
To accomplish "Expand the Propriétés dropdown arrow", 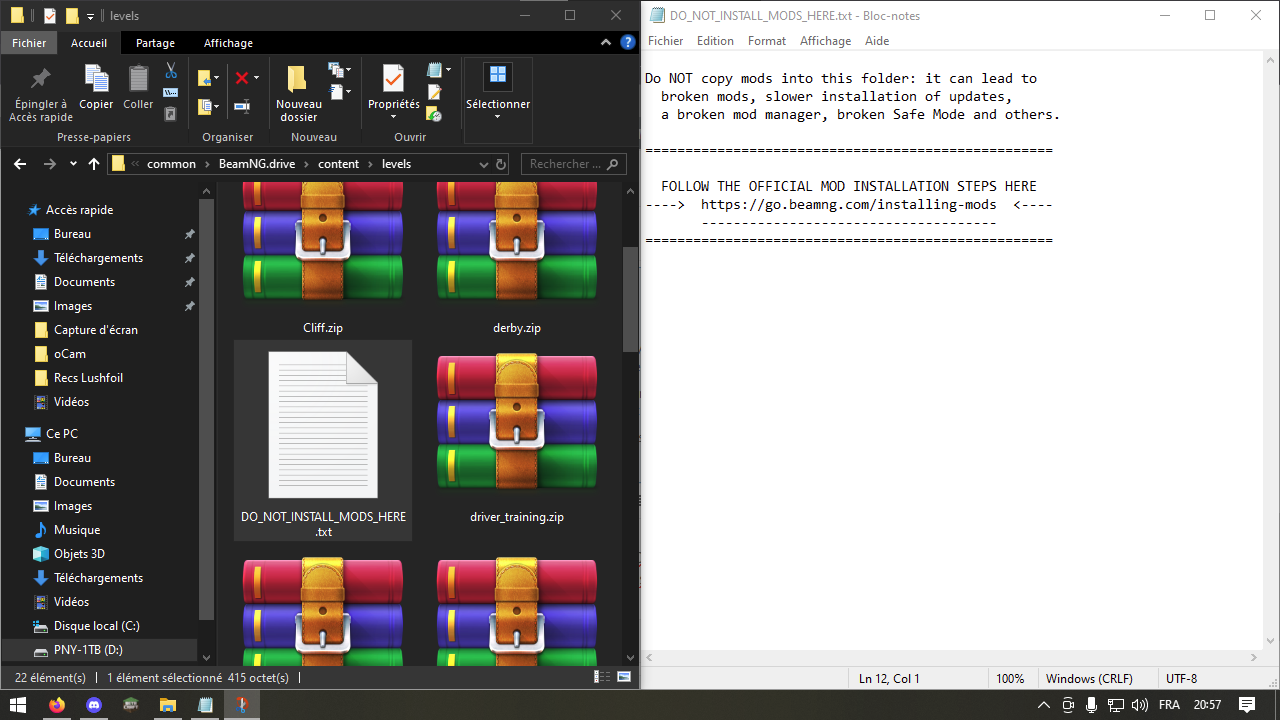I will coord(393,117).
